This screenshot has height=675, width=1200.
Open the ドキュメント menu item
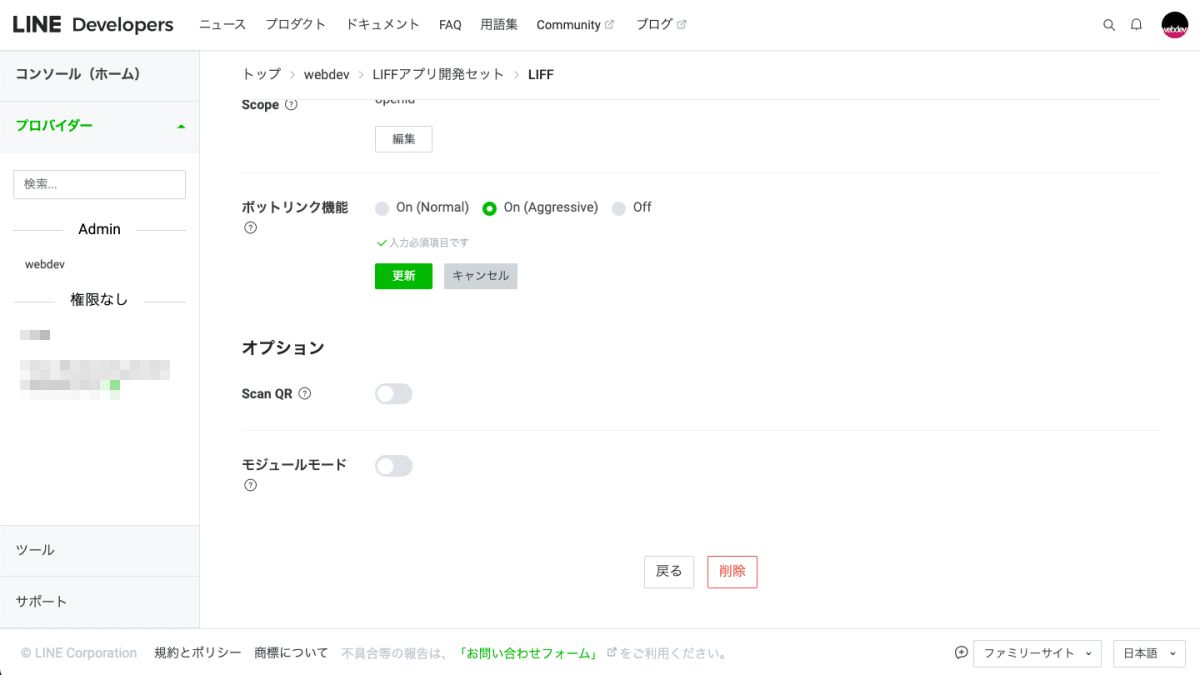[383, 25]
